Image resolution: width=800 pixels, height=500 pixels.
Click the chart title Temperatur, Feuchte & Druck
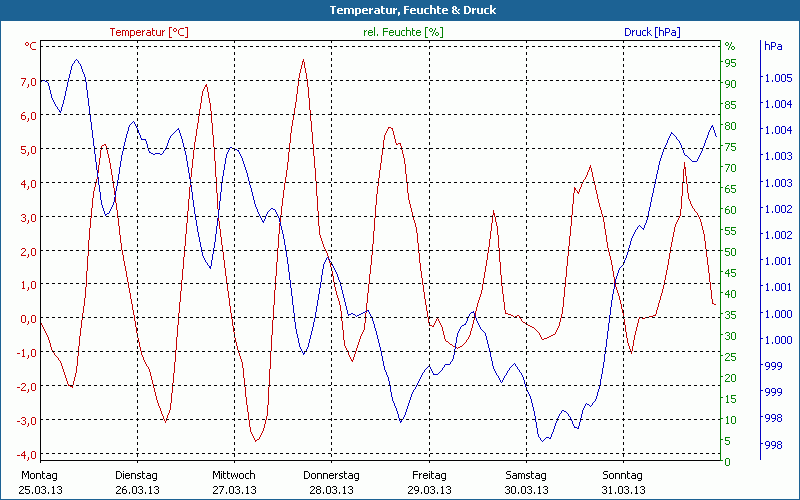pyautogui.click(x=399, y=10)
